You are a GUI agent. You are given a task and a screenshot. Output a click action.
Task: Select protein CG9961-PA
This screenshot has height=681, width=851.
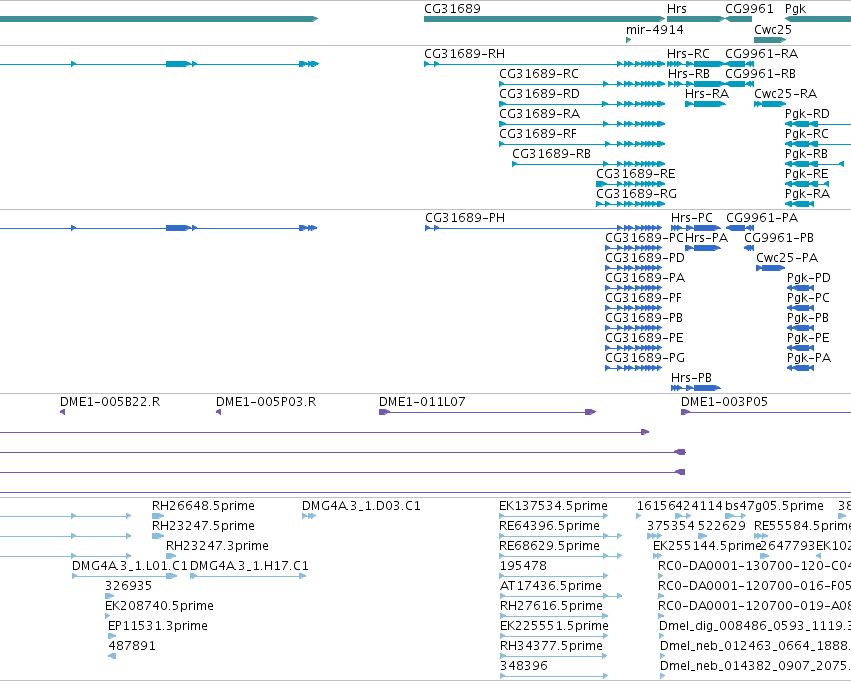coord(762,218)
